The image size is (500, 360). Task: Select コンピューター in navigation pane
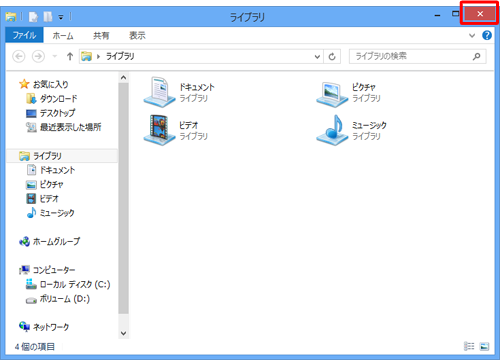pyautogui.click(x=47, y=270)
